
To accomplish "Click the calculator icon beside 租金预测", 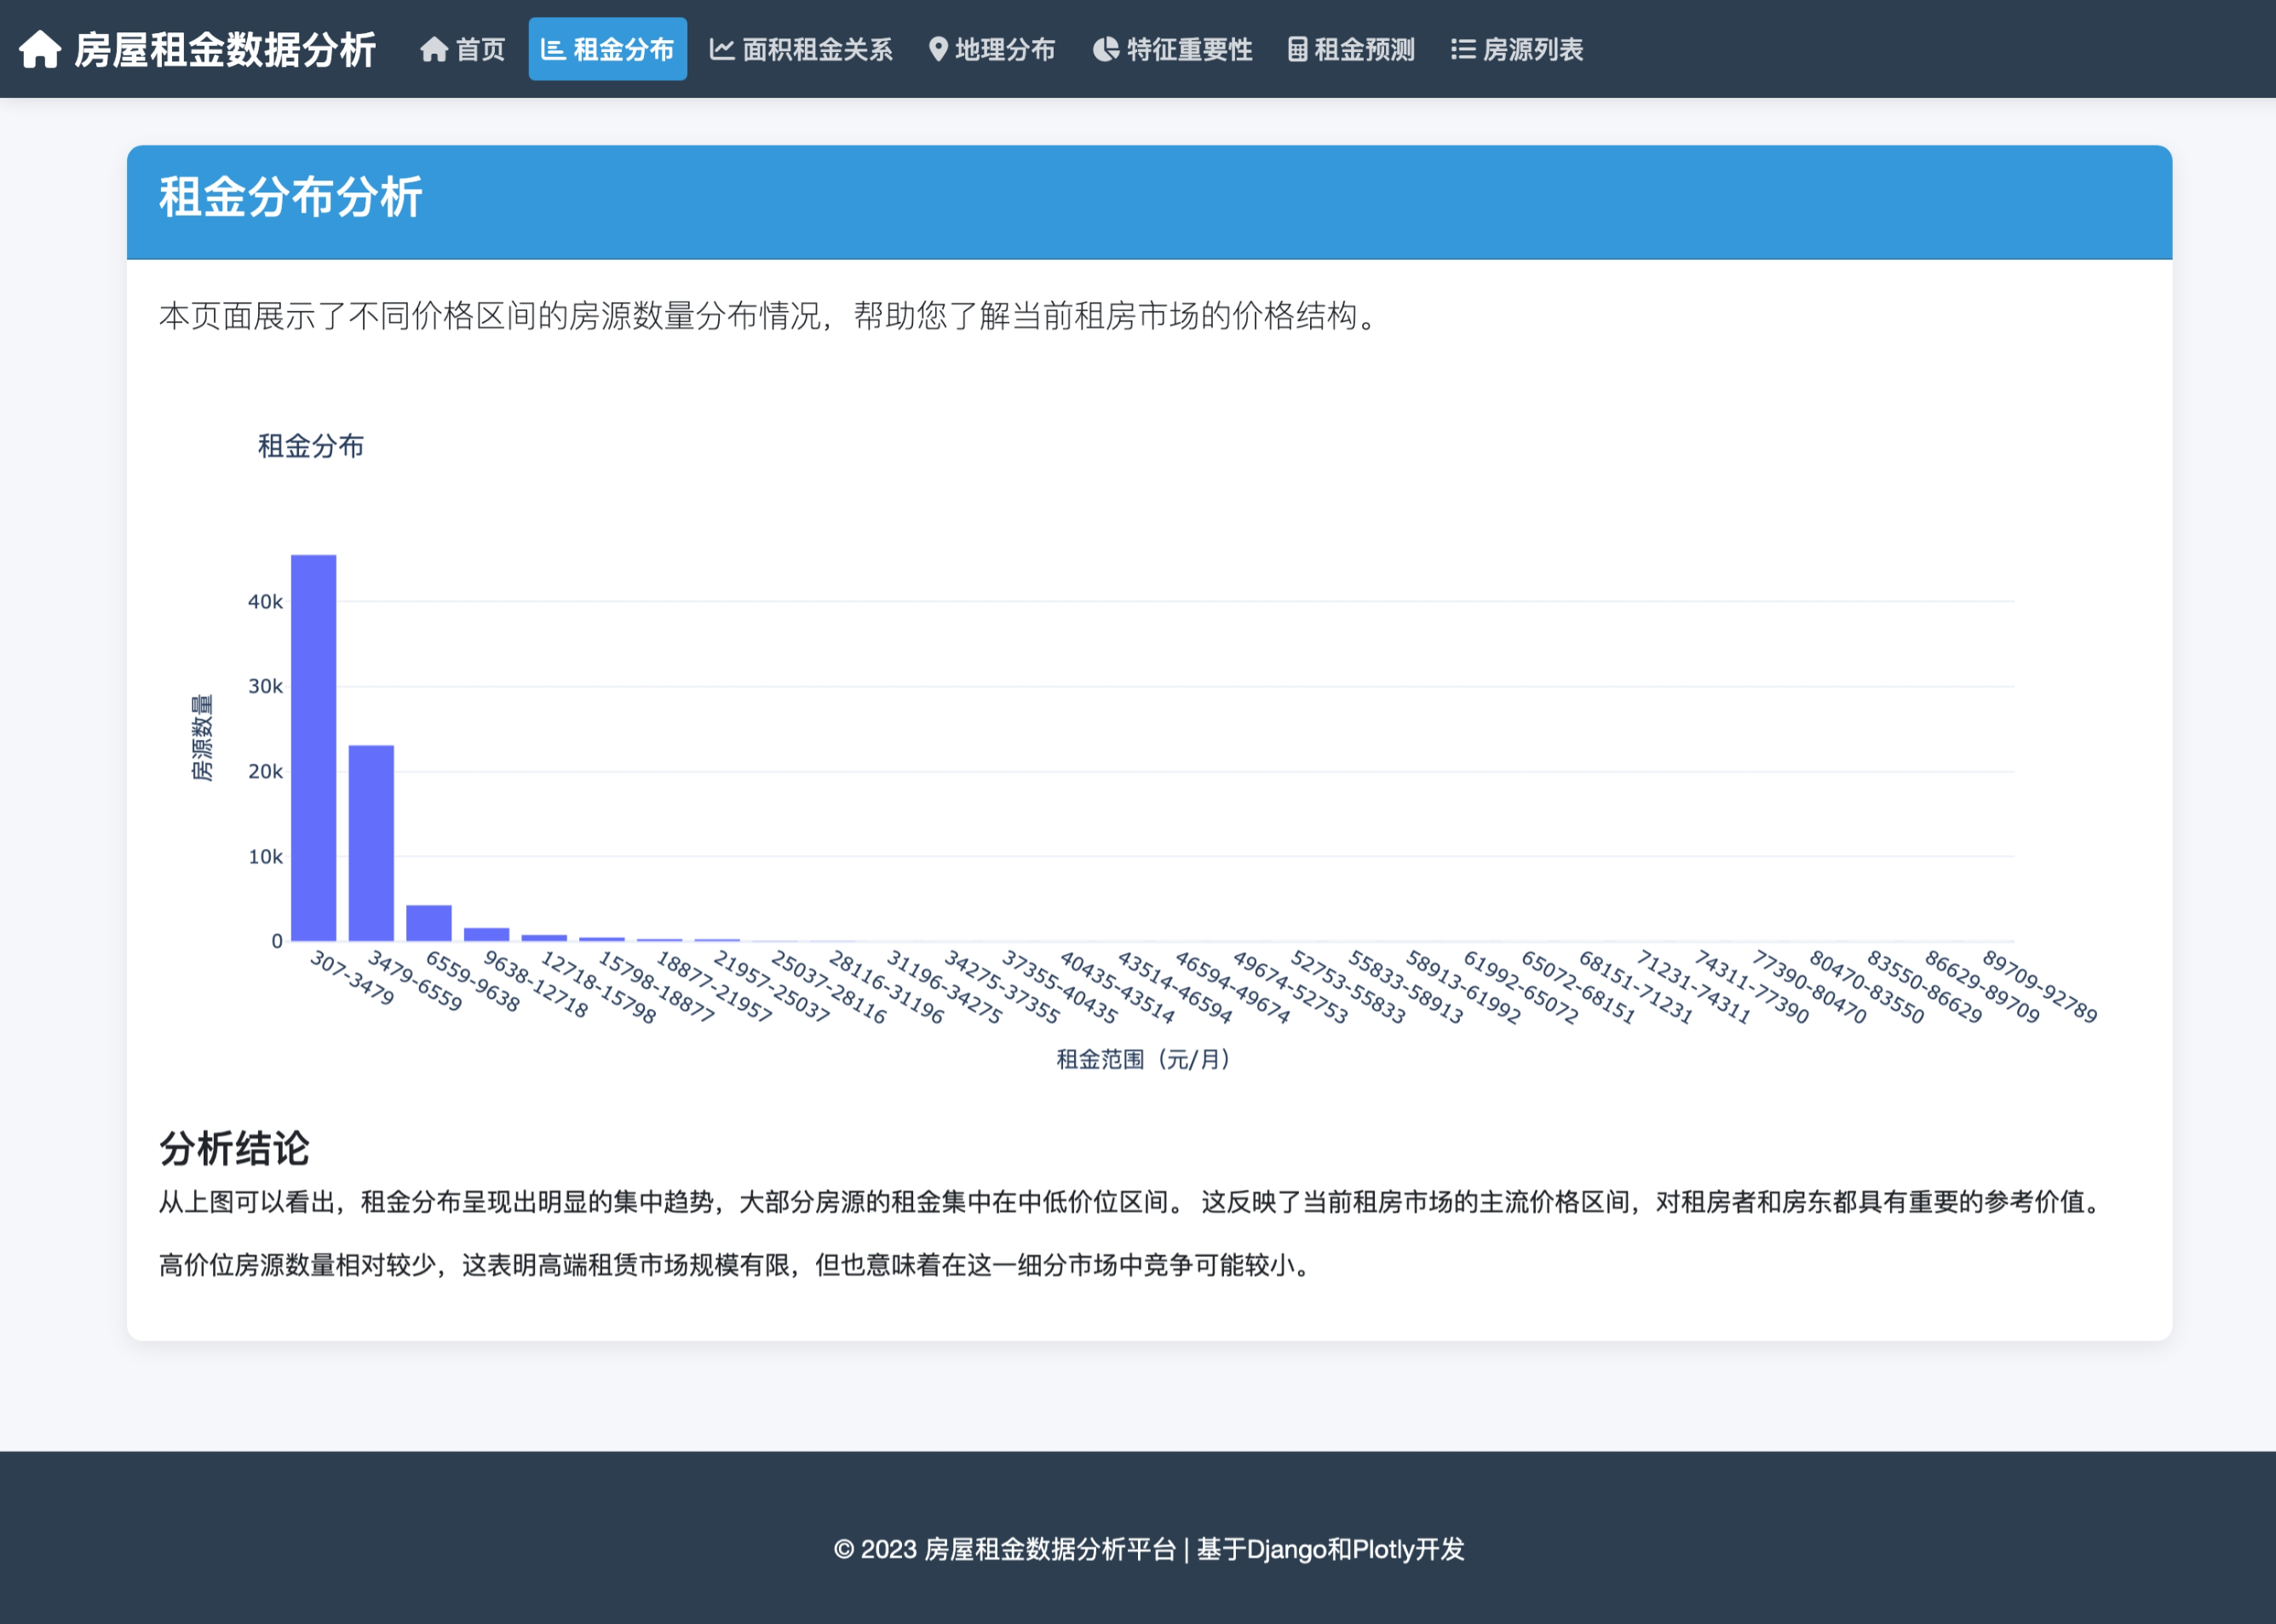I will (x=1297, y=49).
